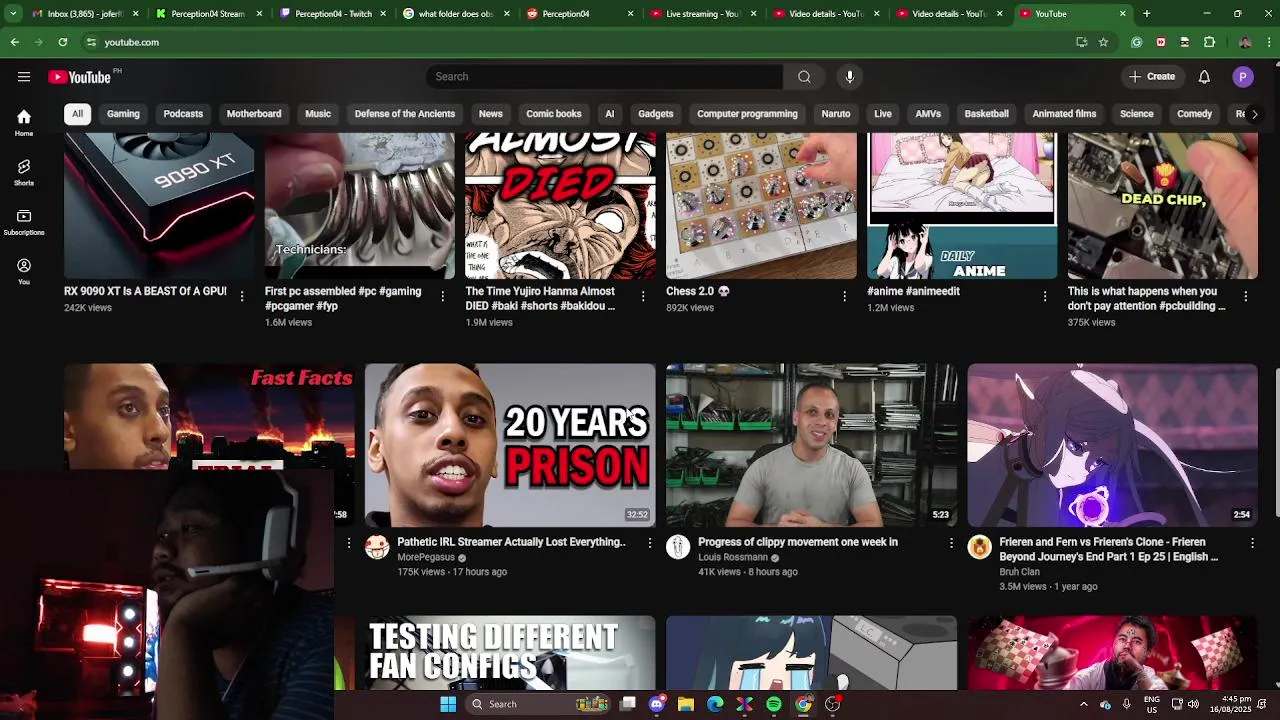The height and width of the screenshot is (720, 1280).
Task: Open Chrome extensions puzzle icon
Action: [1209, 42]
